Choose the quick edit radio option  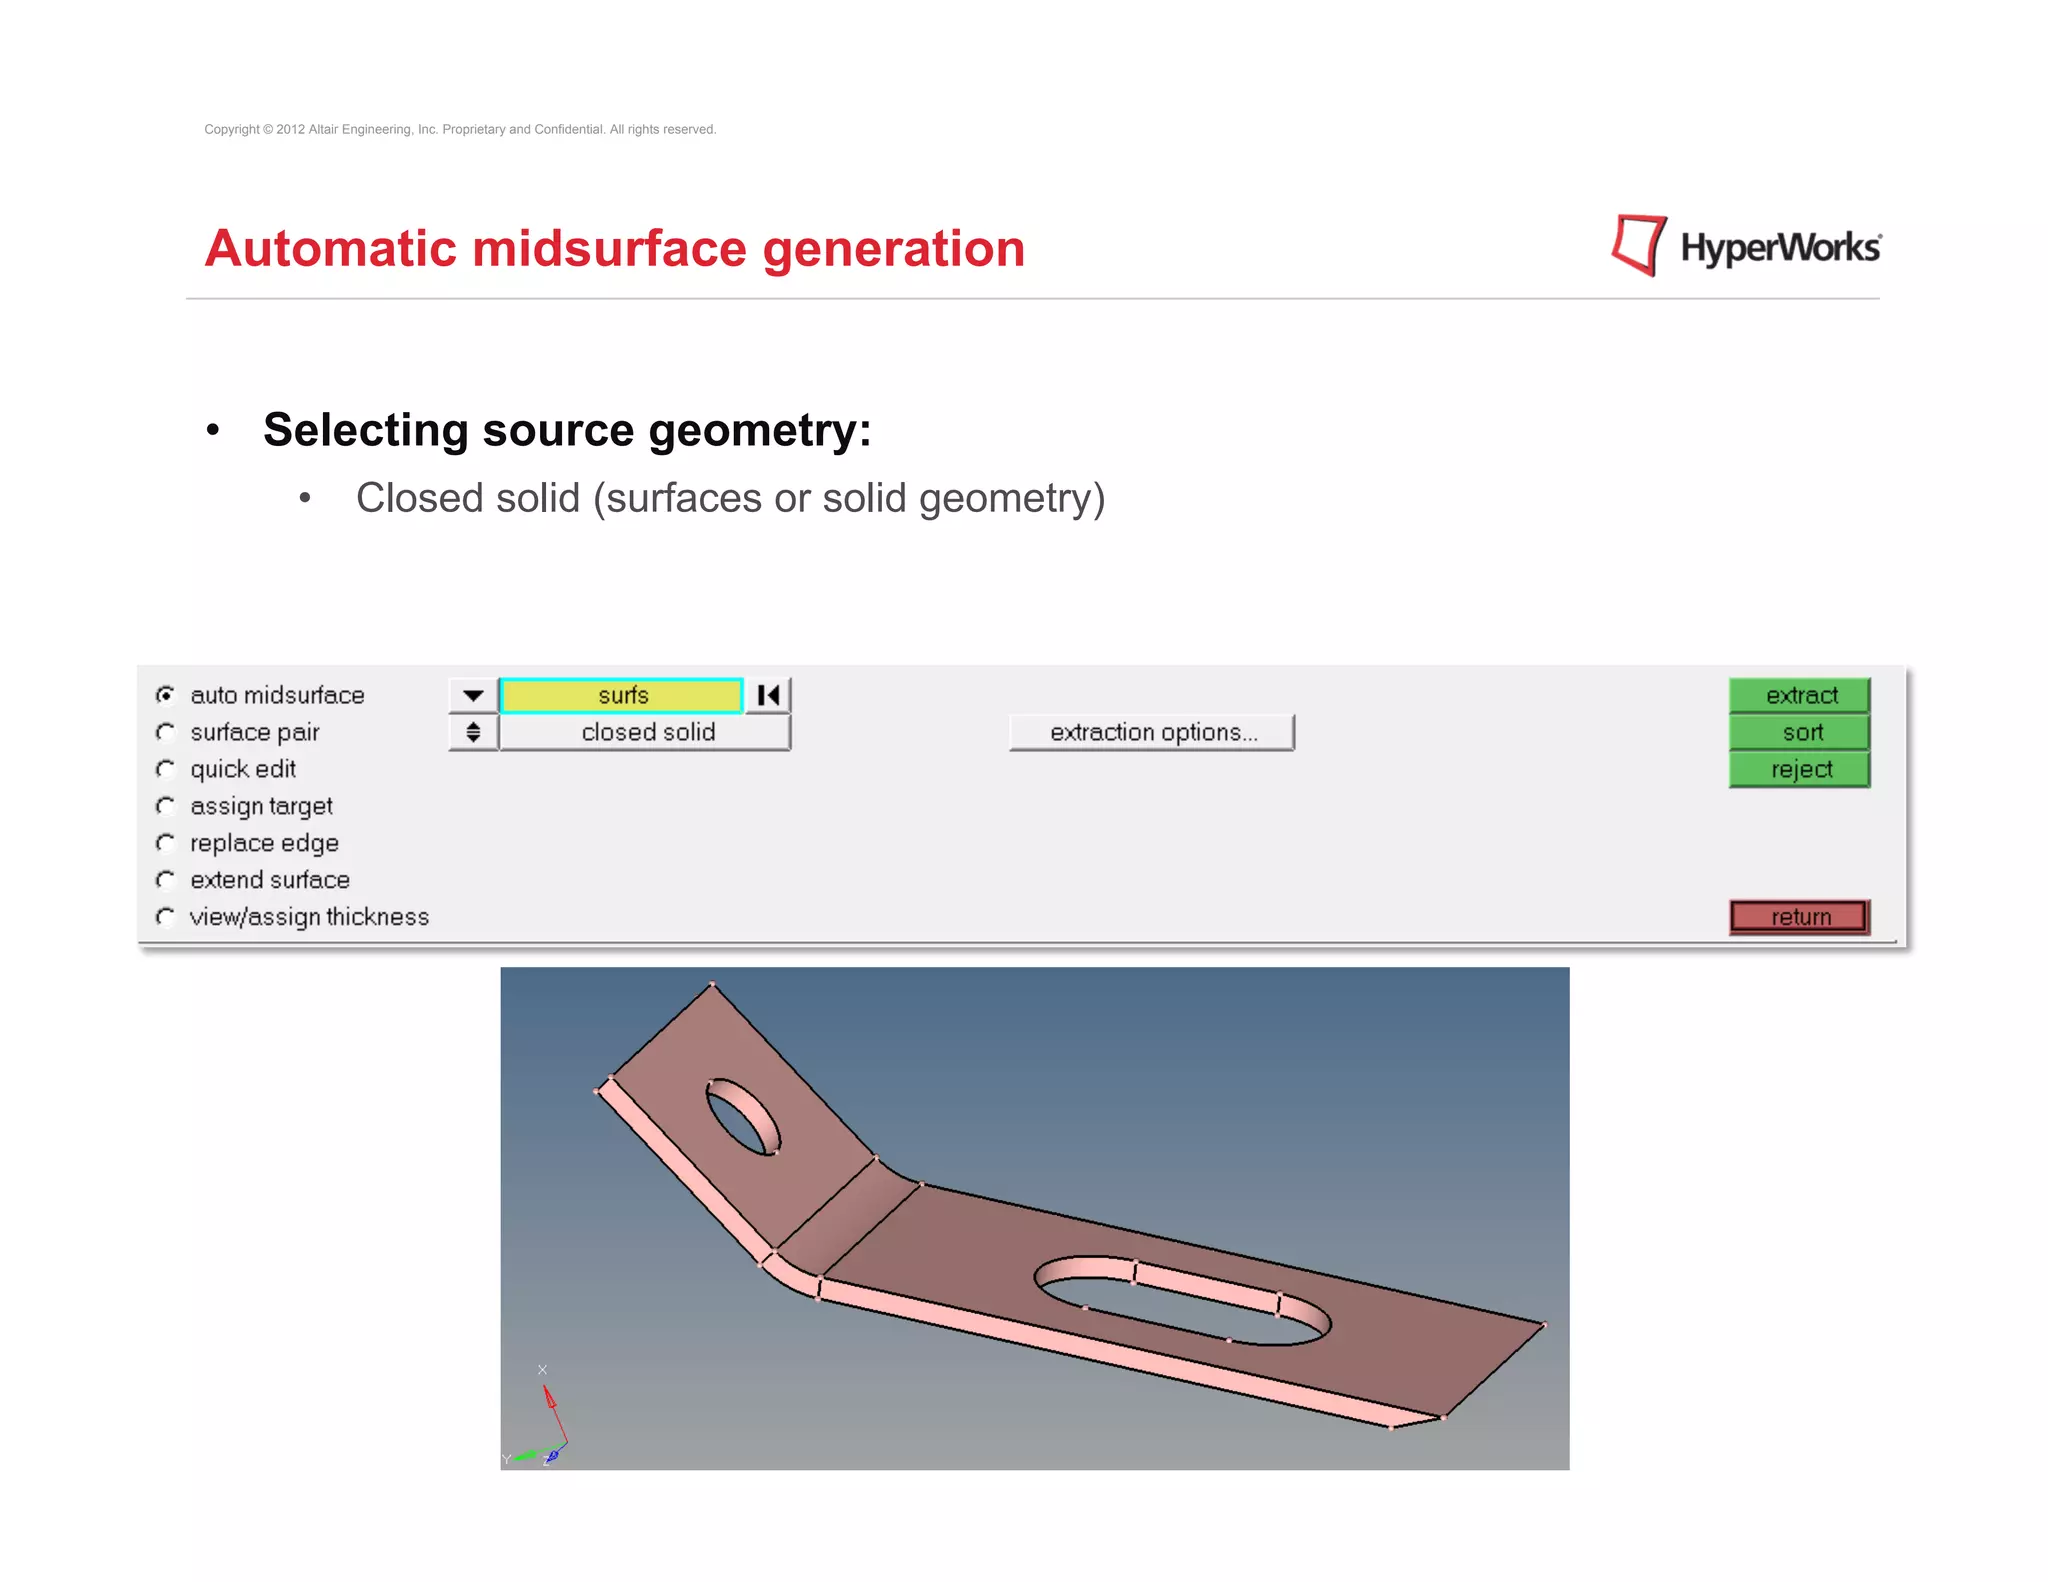pos(166,769)
